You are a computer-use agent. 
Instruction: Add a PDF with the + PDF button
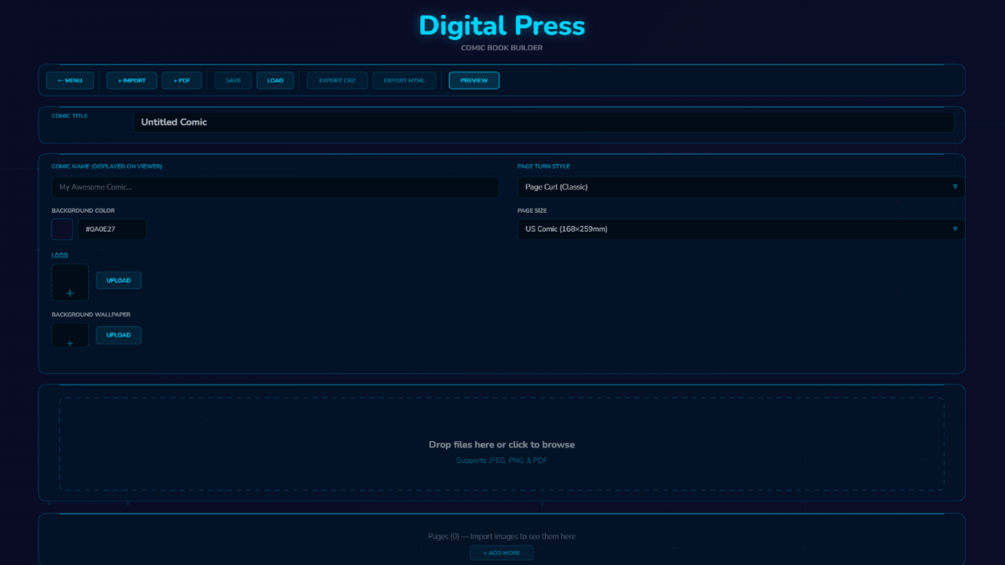tap(181, 80)
